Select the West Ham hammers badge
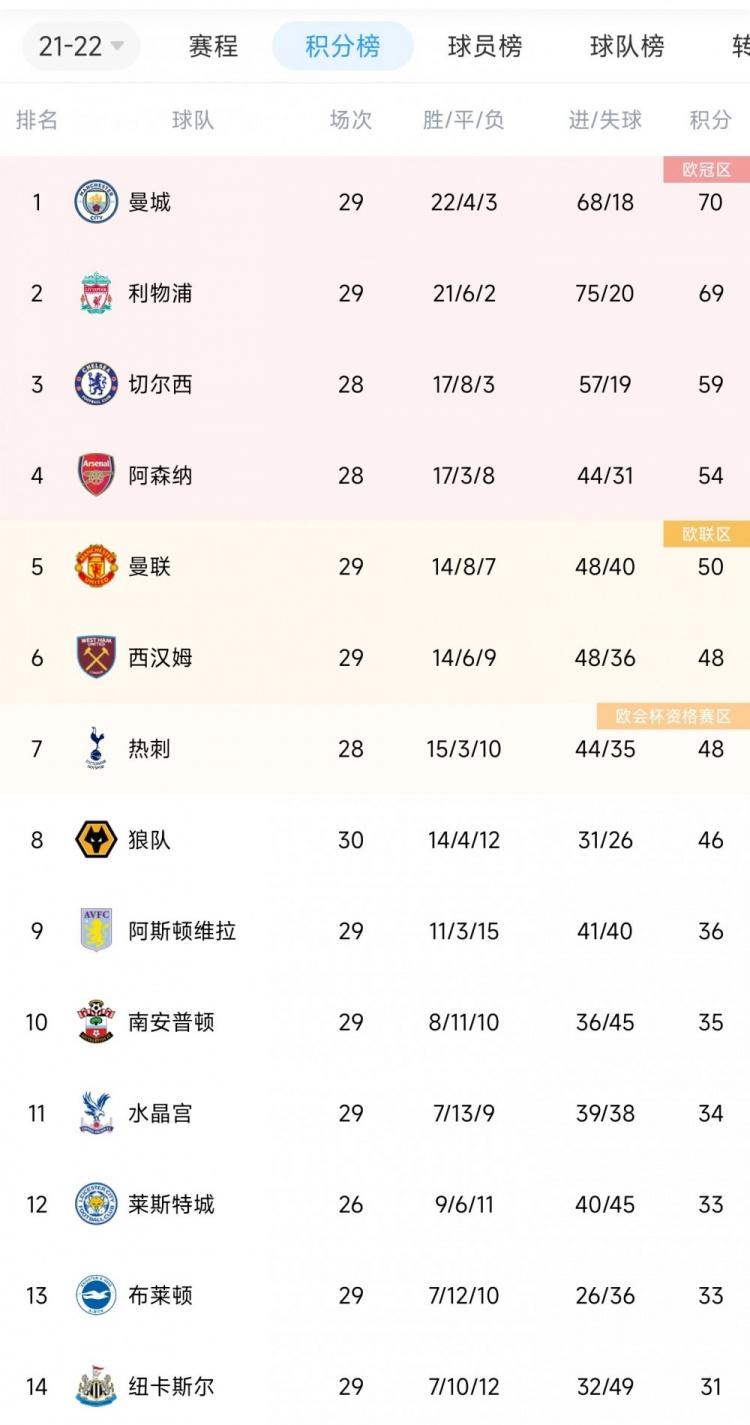This screenshot has width=750, height=1425. click(95, 657)
